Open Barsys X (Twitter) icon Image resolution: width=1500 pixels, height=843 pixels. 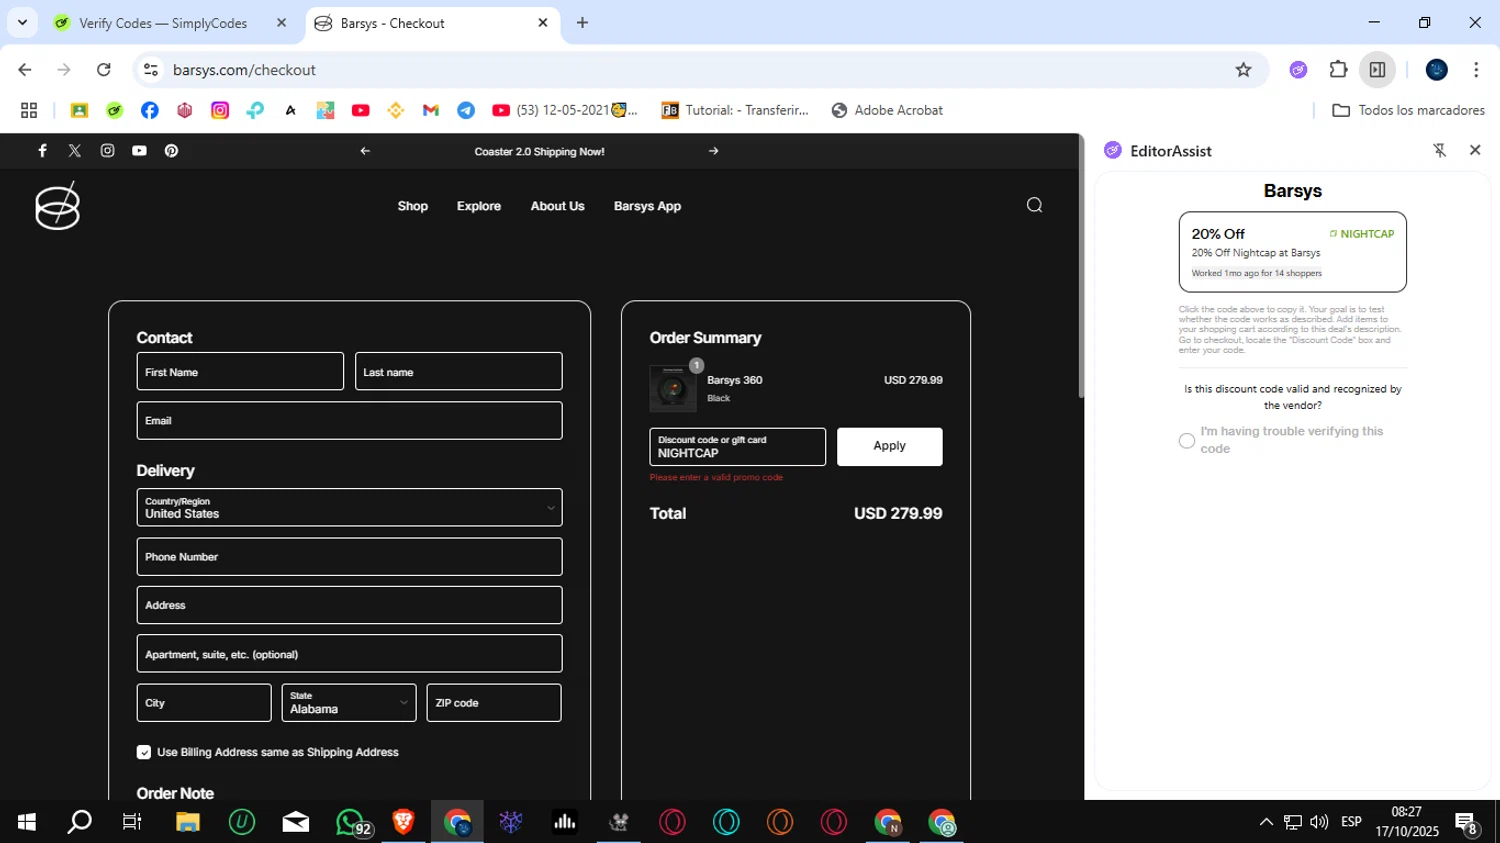[75, 151]
